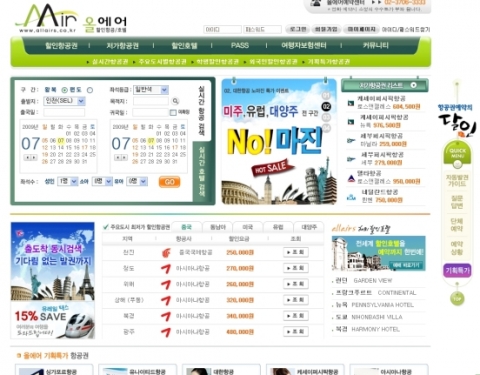Screen dimensions: 480x375
Task: Select banner slide indicator 01
Action: click(x=326, y=96)
